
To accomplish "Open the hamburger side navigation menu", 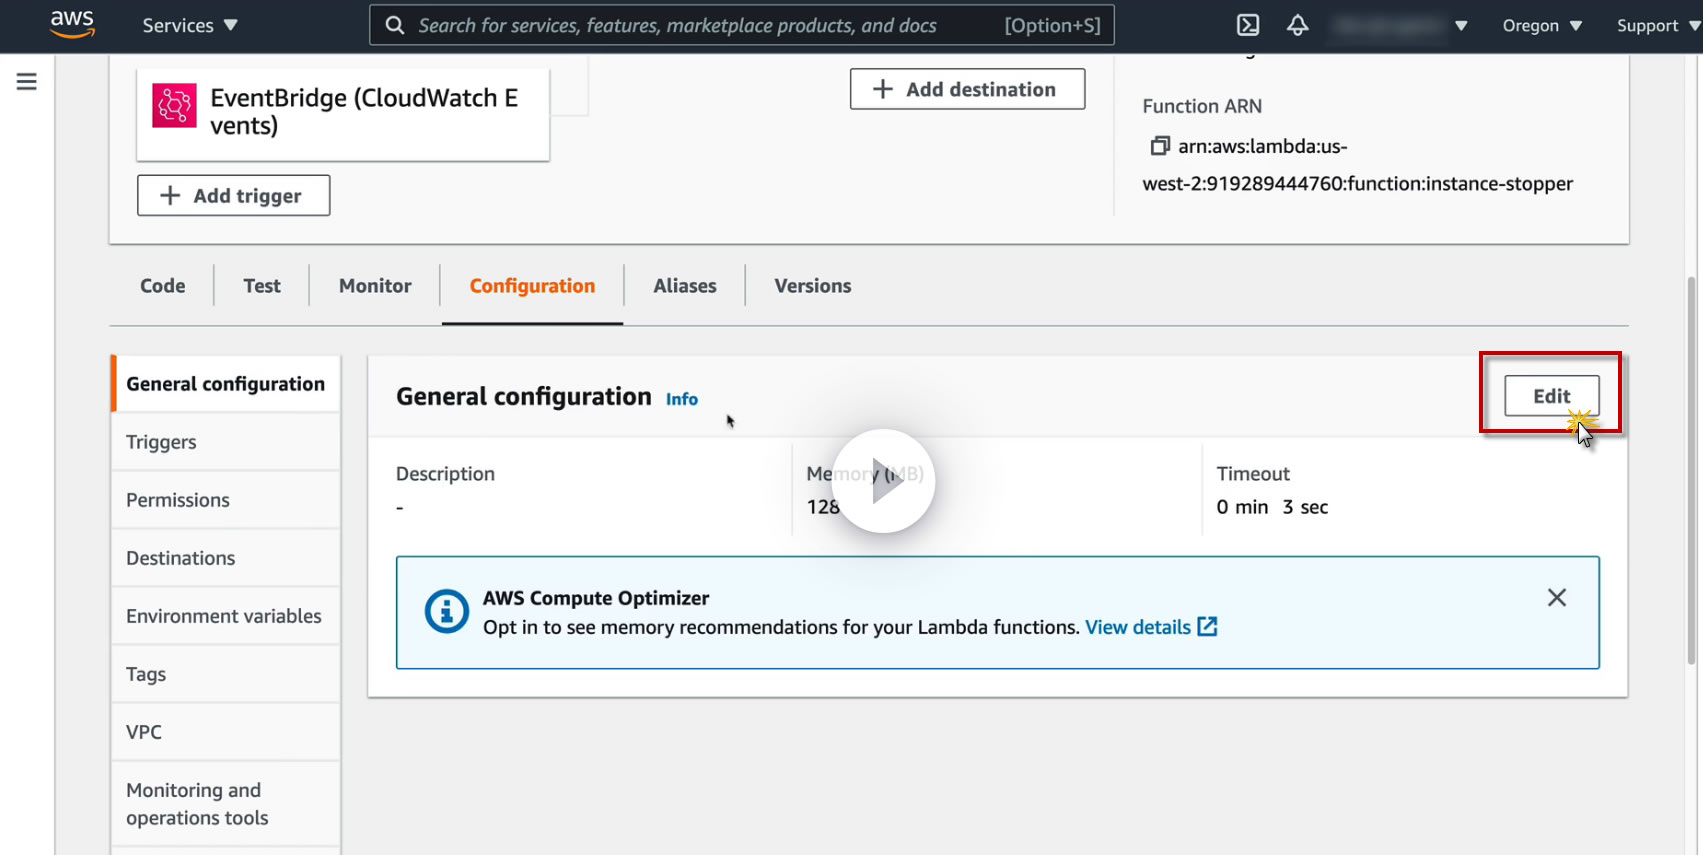I will (27, 81).
